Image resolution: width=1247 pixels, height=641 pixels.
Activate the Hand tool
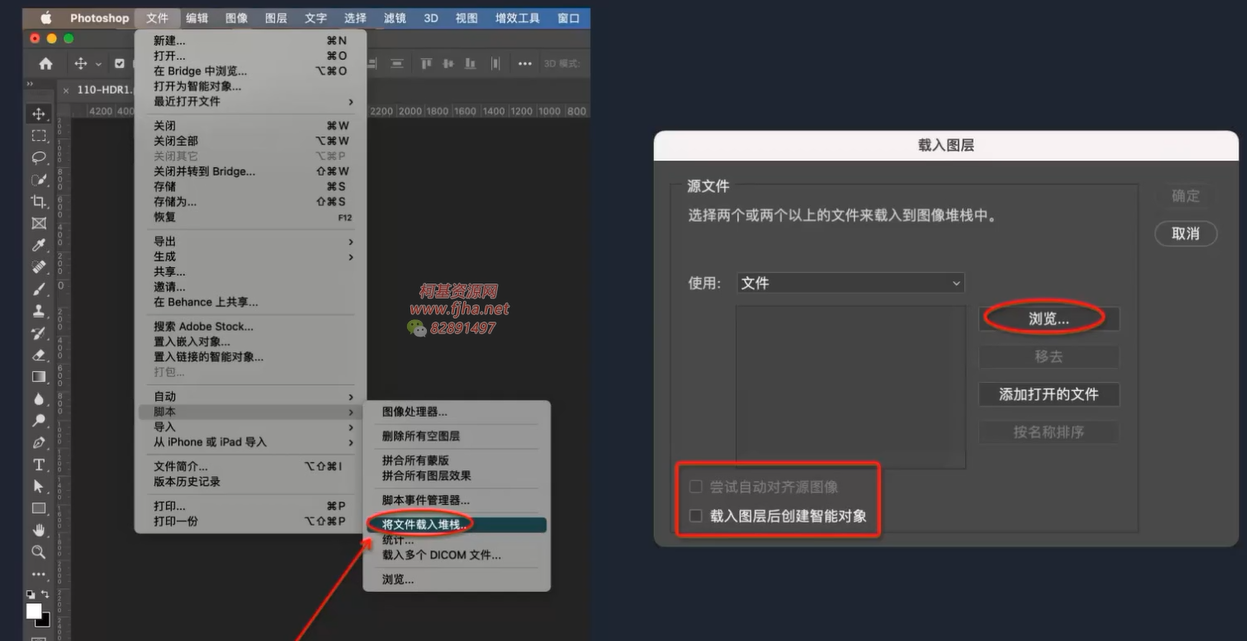coord(39,530)
